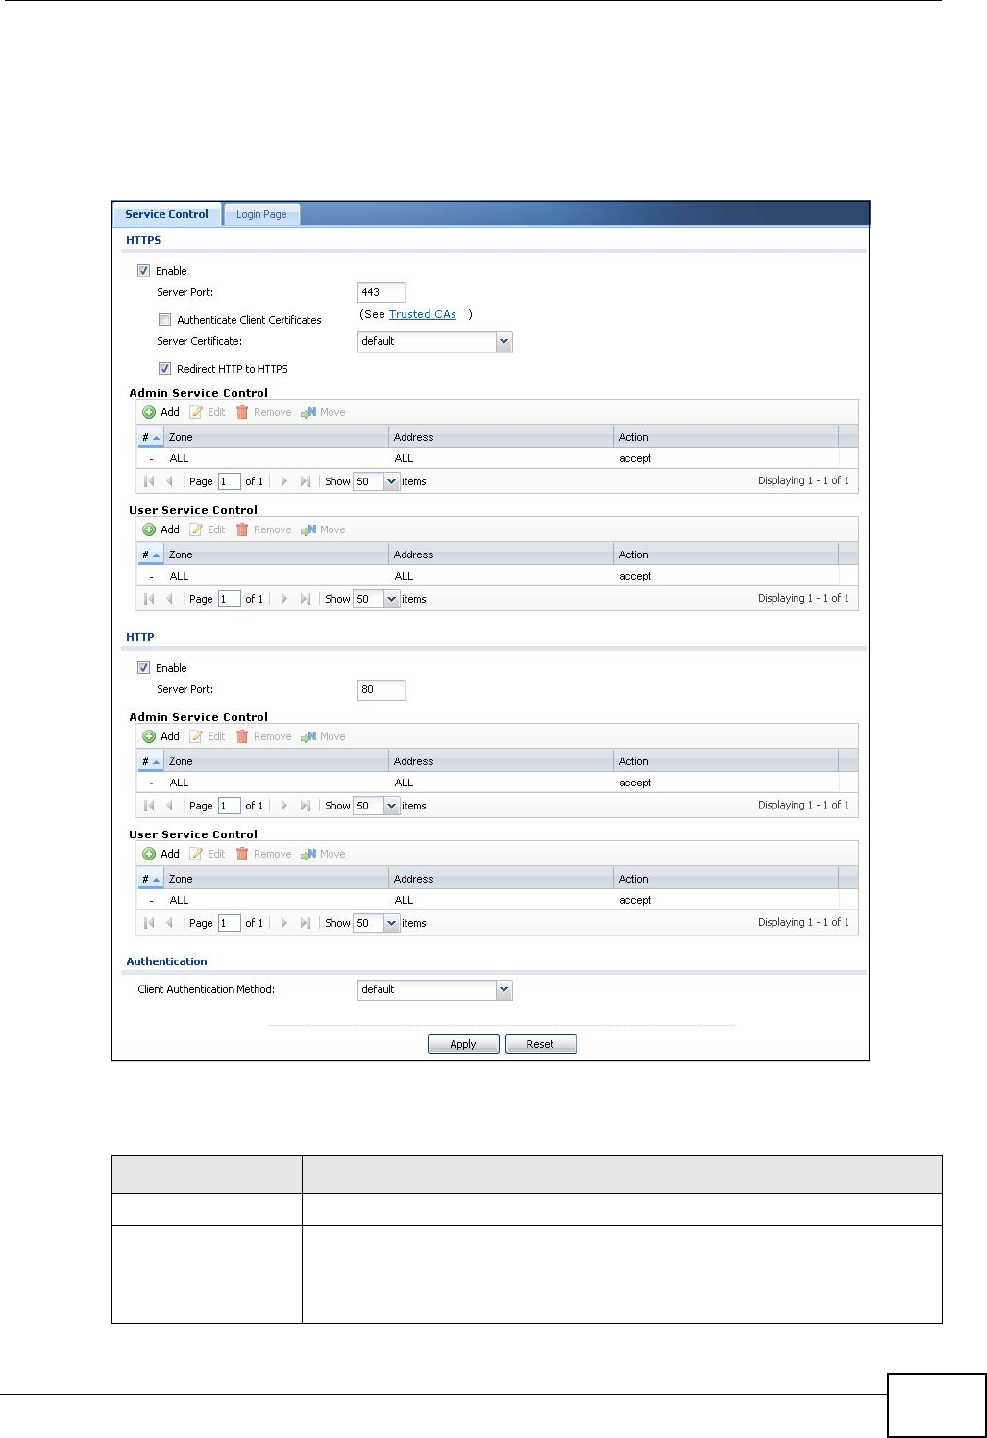Go to first page in HTTP User table

[x=149, y=923]
